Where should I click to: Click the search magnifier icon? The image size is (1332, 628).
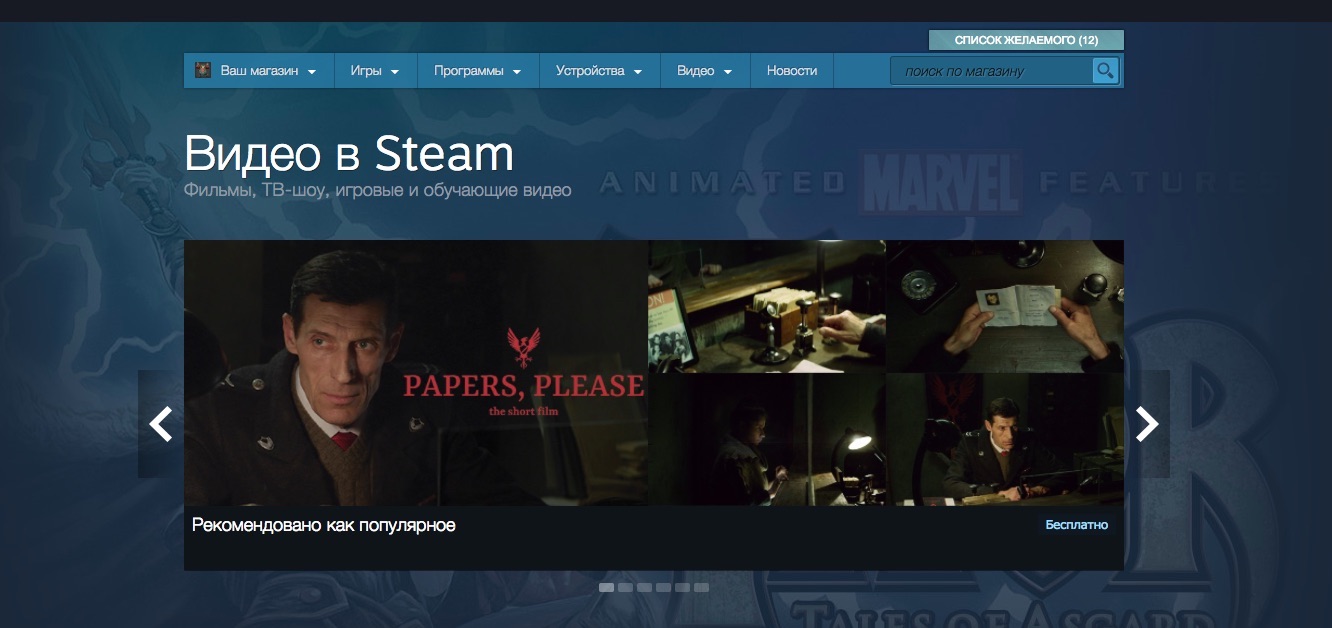(1105, 71)
